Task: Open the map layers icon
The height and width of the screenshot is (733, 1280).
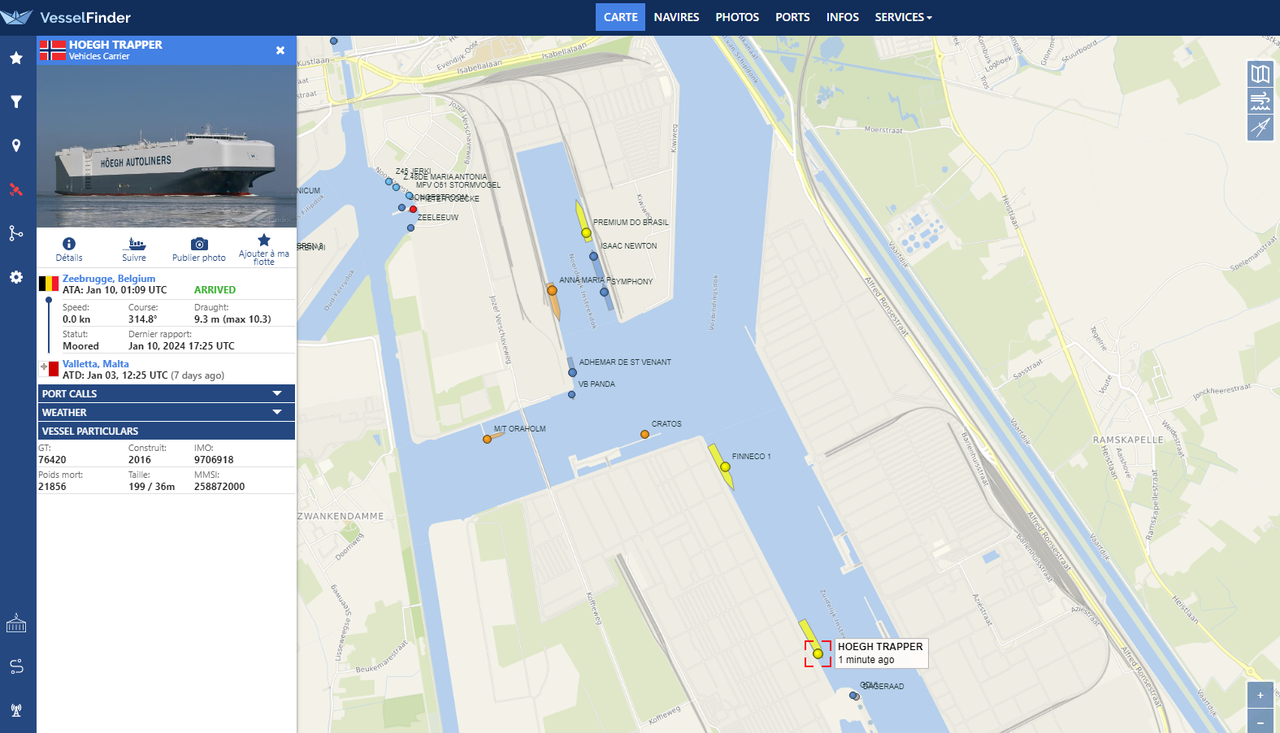Action: pos(1260,73)
